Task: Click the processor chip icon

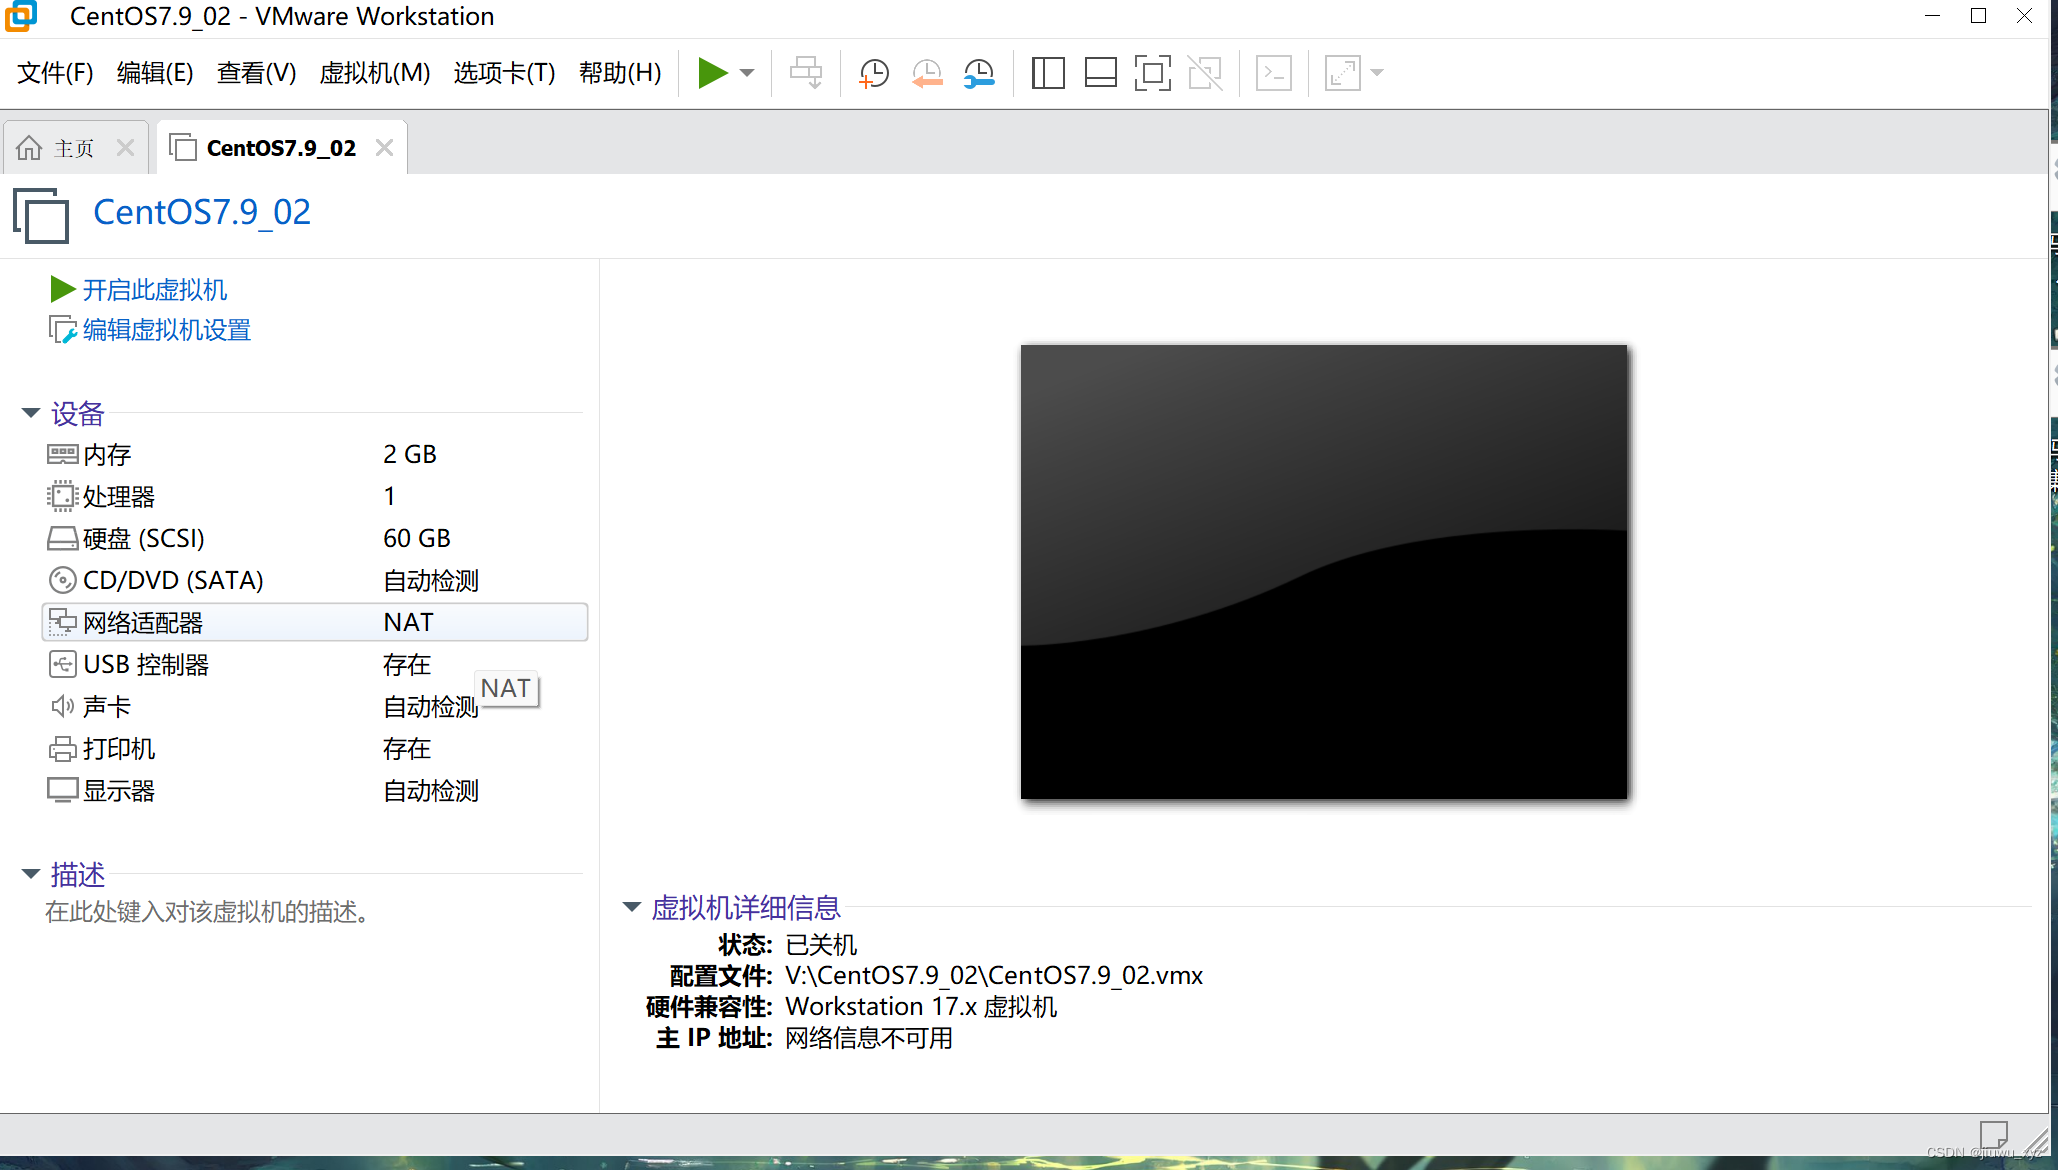Action: tap(62, 496)
